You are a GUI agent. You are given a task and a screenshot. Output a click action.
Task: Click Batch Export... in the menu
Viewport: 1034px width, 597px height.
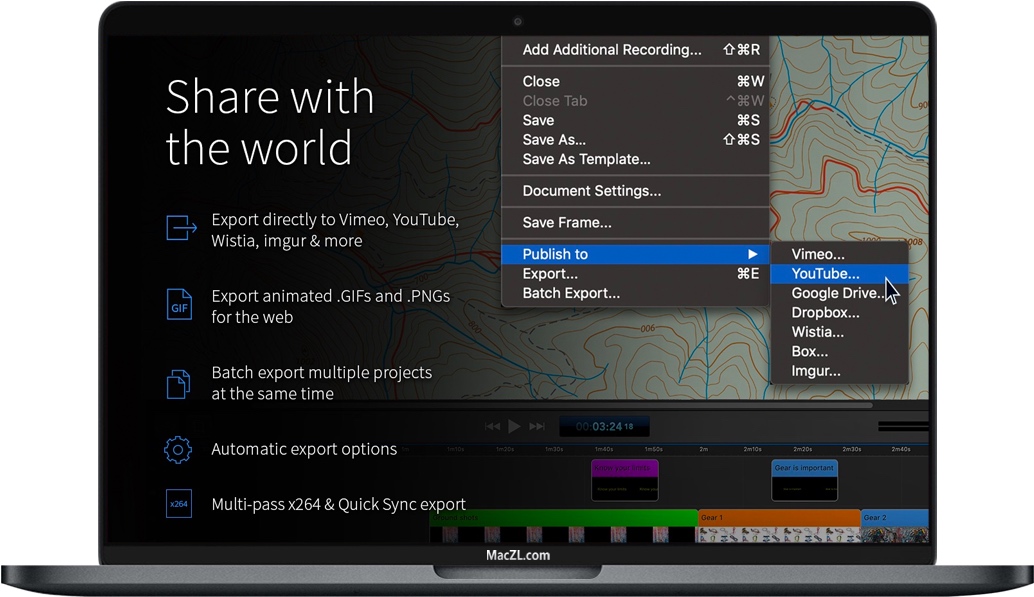click(571, 293)
